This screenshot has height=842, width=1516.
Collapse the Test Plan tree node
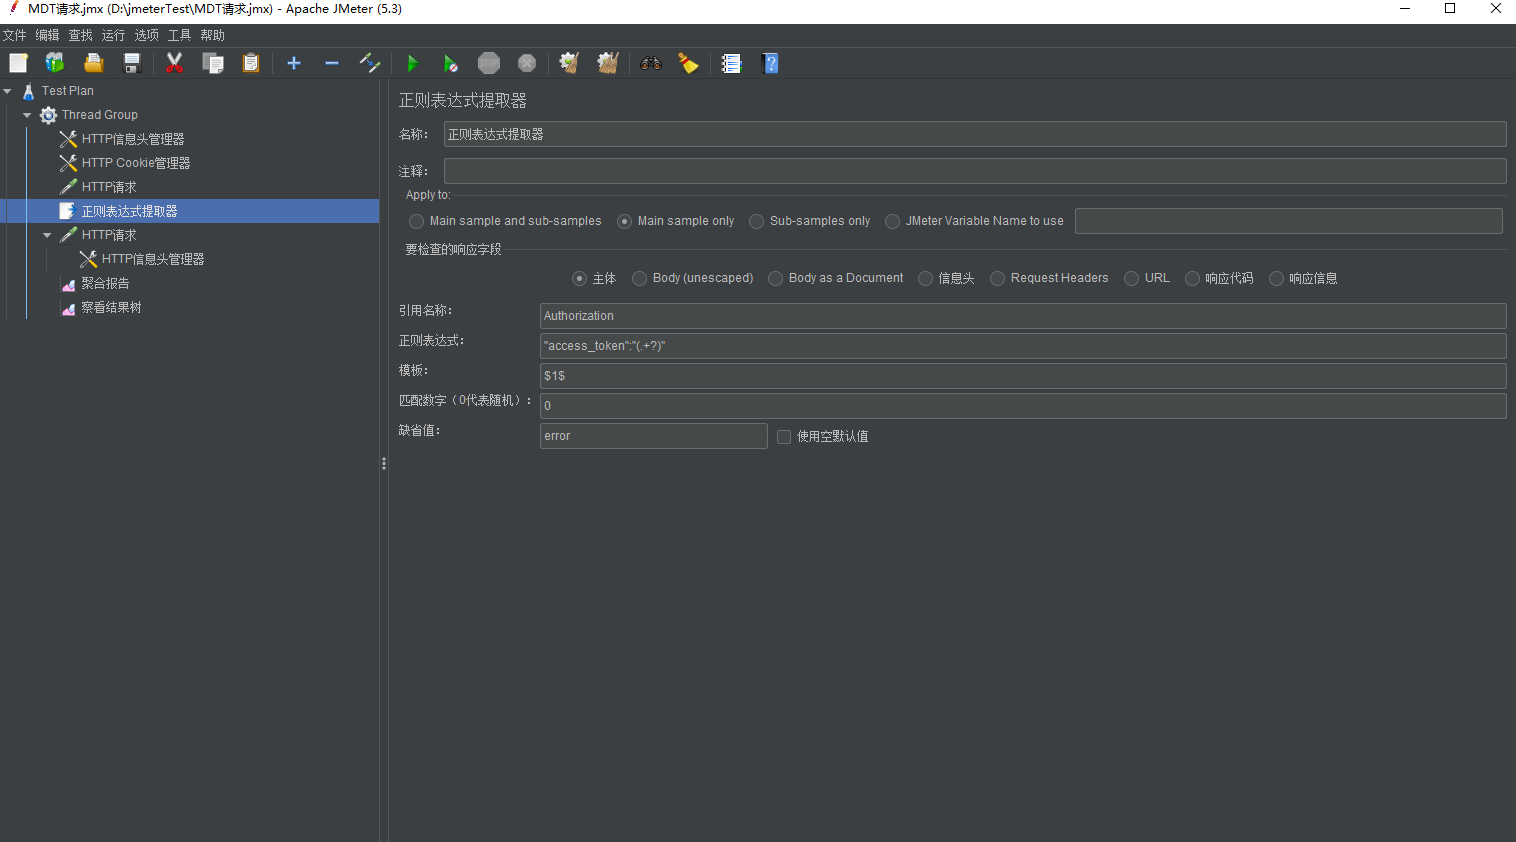coord(8,91)
